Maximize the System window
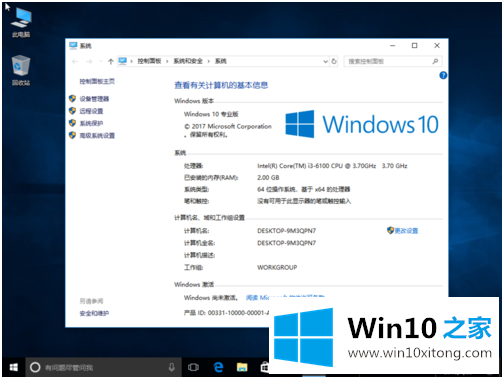The height and width of the screenshot is (379, 504). tap(414, 46)
